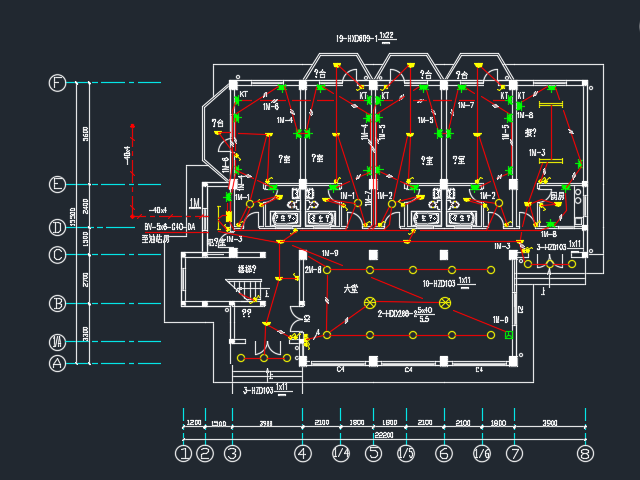This screenshot has width=640, height=480.
Task: Click the 大堂 room label
Action: [x=351, y=289]
